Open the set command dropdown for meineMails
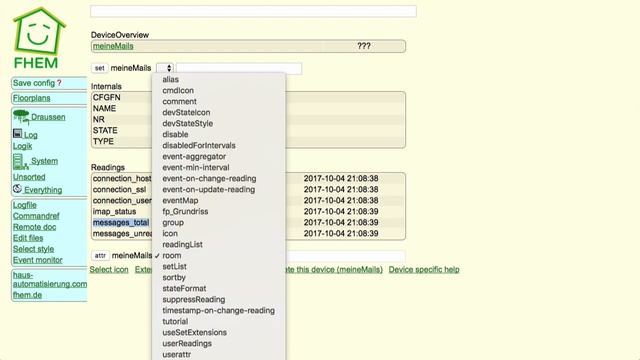640x360 pixels. tap(165, 68)
